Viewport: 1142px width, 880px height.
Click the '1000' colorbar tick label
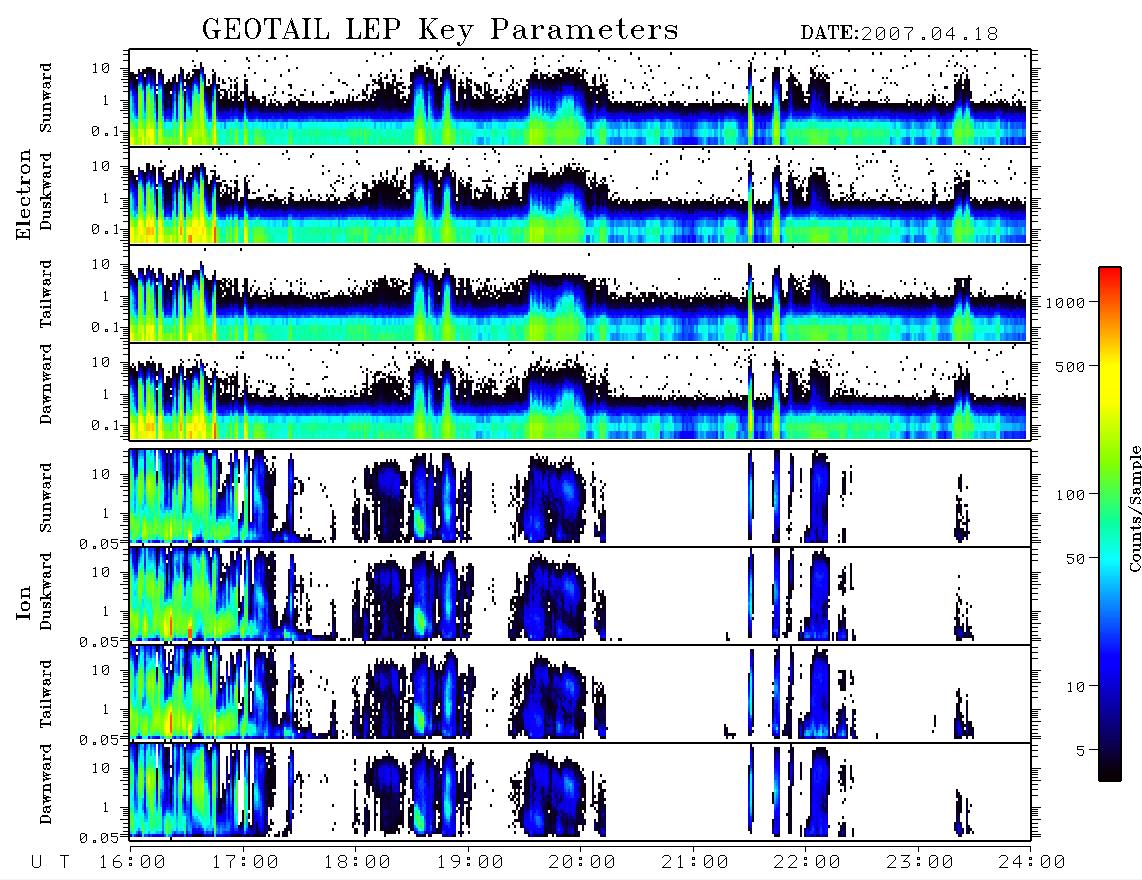click(1066, 303)
